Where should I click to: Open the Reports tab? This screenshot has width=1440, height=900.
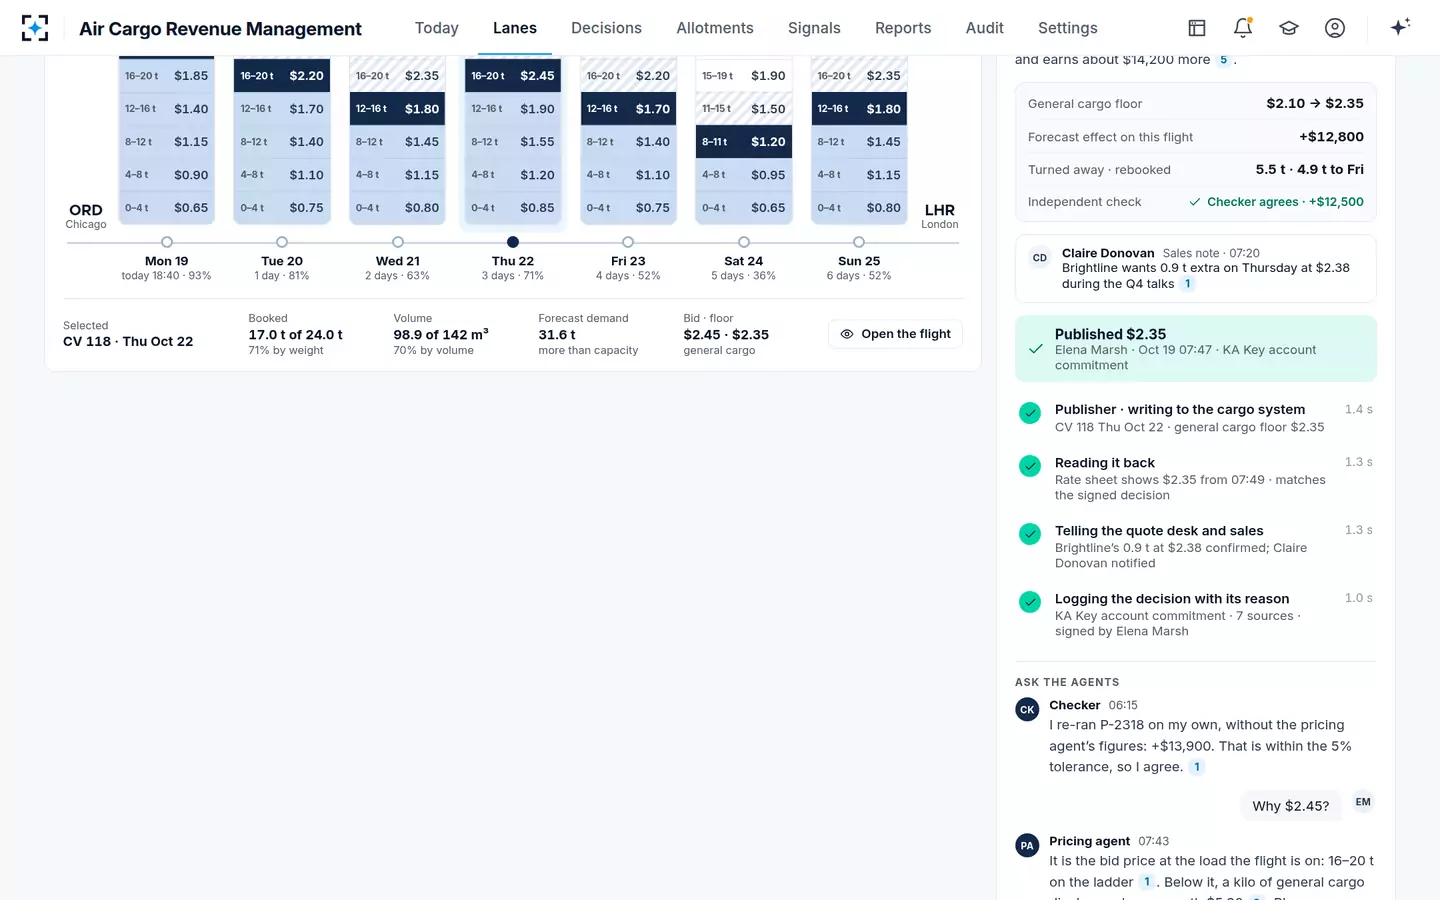tap(903, 28)
